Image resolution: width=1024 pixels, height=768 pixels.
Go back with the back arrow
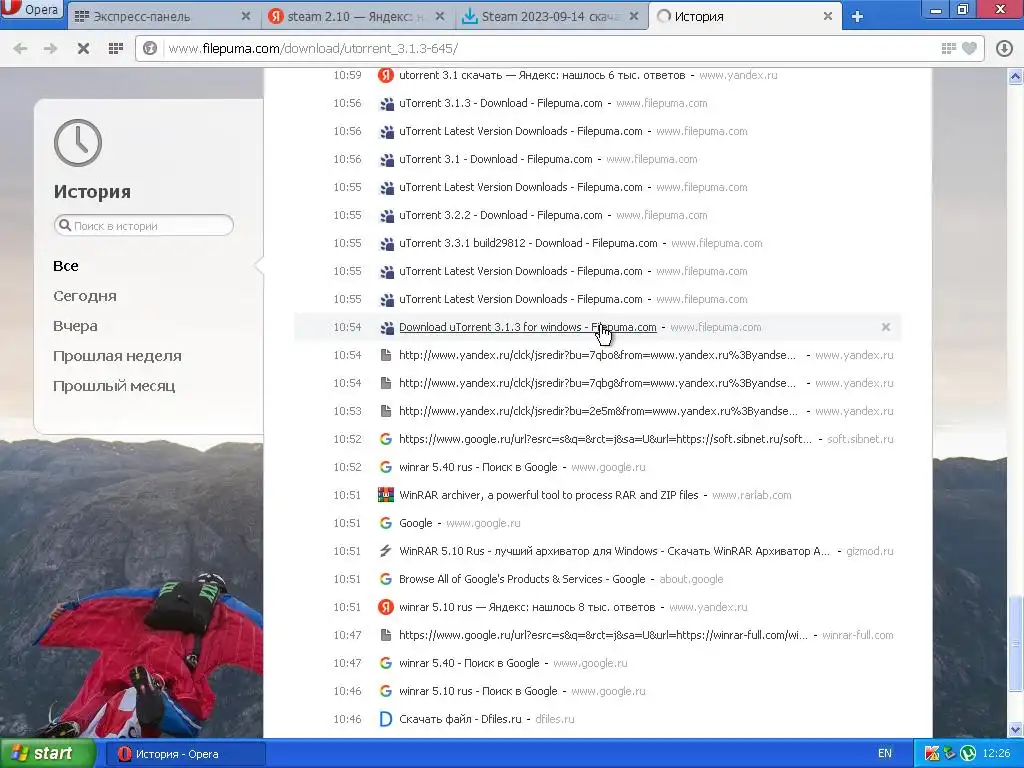(x=20, y=48)
